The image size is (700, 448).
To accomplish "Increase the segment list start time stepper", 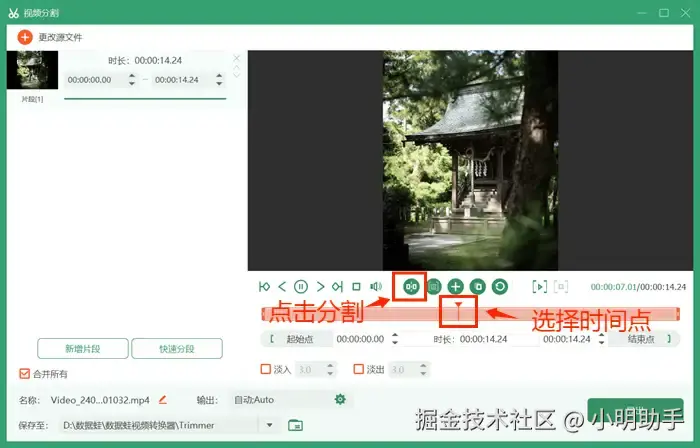I will point(132,76).
